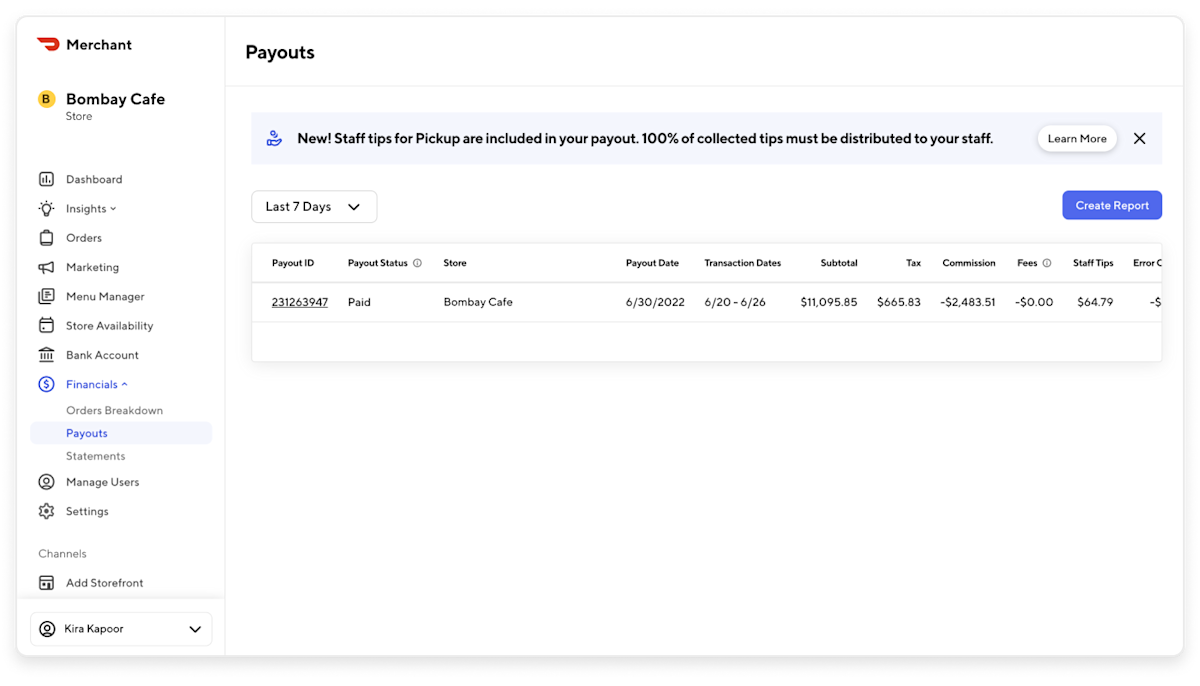
Task: Open Menu Manager
Action: tap(105, 296)
